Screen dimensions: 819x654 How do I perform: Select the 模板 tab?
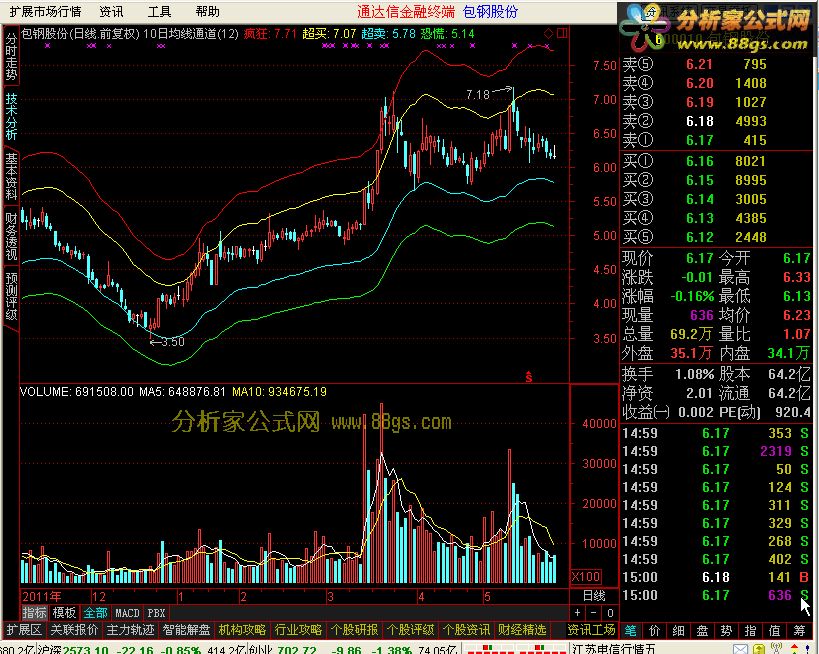tap(64, 613)
